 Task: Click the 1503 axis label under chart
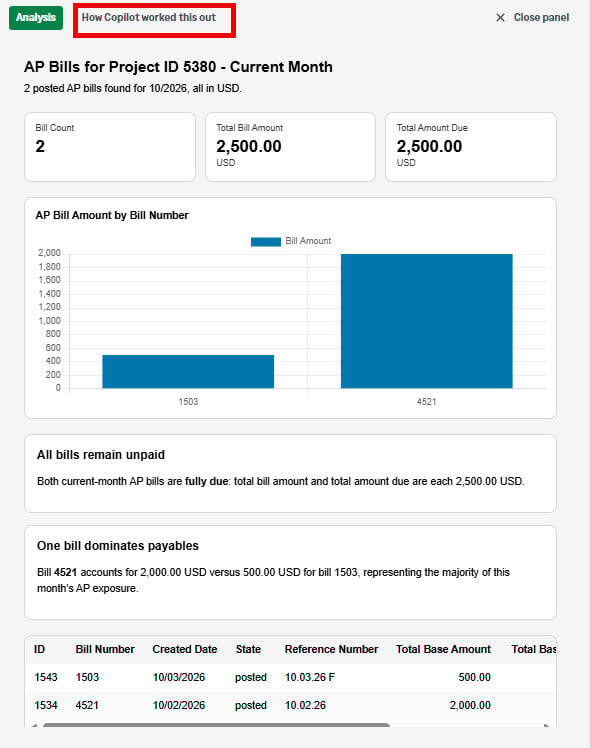(x=188, y=402)
